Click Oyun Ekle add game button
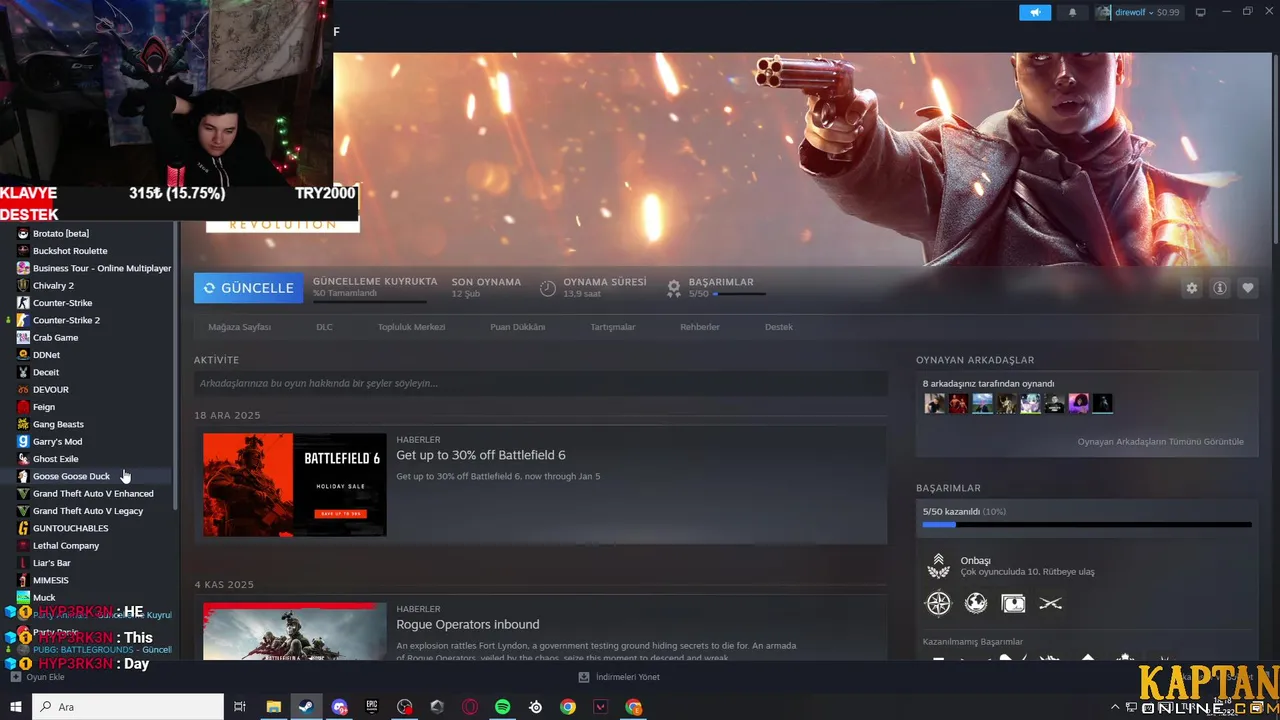Screen dimensions: 1280x720 pos(37,677)
